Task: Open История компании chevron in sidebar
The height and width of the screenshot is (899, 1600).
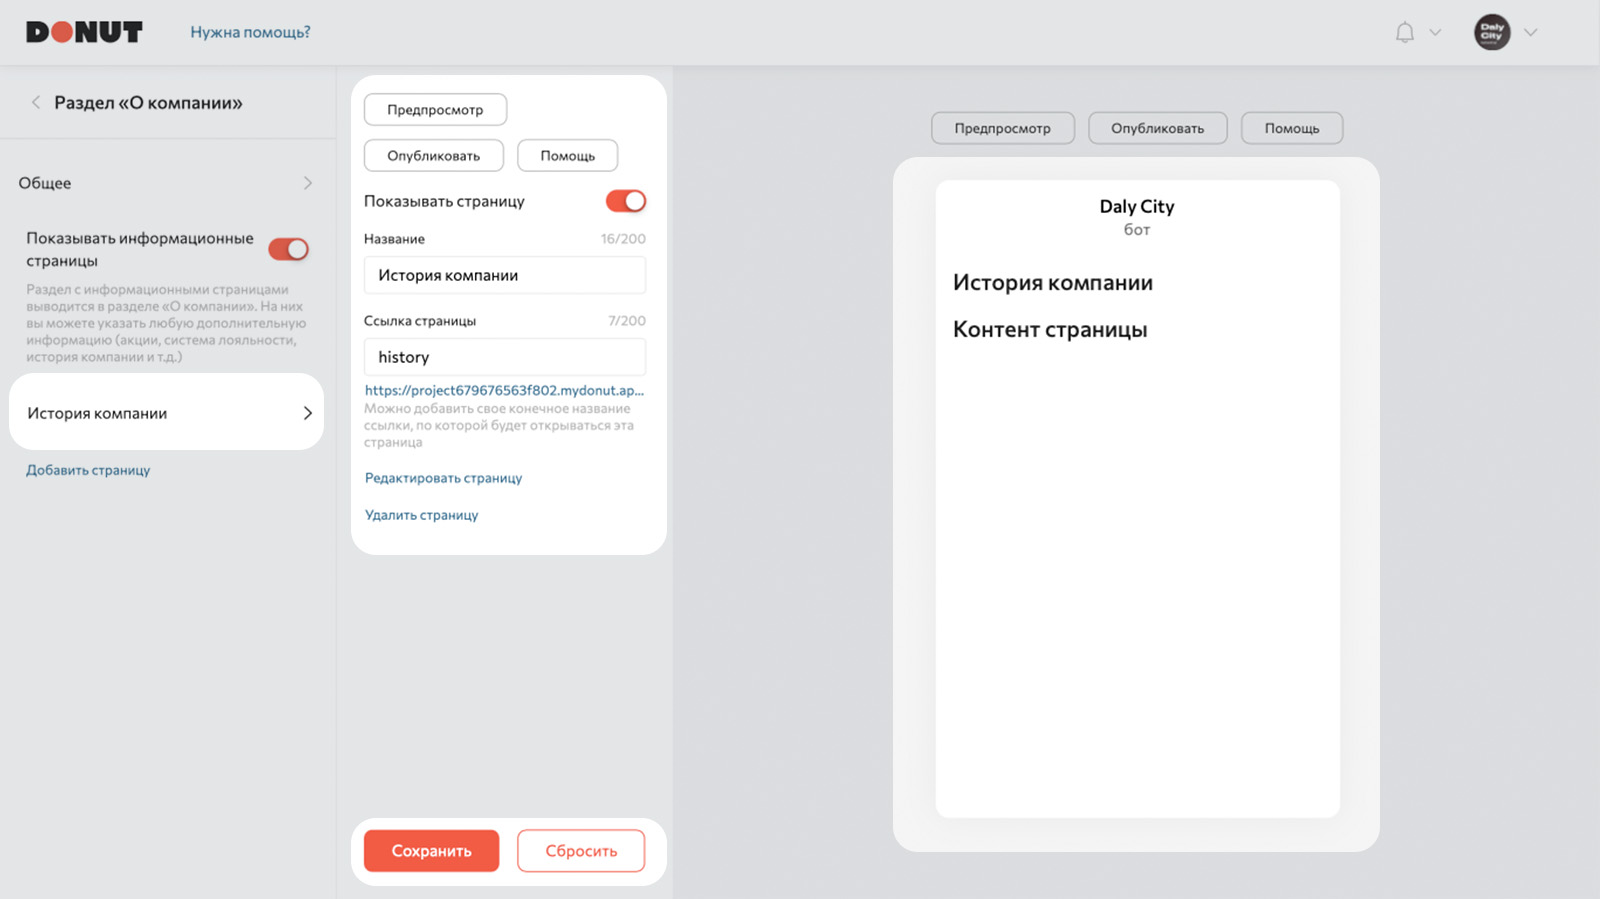Action: pos(307,413)
